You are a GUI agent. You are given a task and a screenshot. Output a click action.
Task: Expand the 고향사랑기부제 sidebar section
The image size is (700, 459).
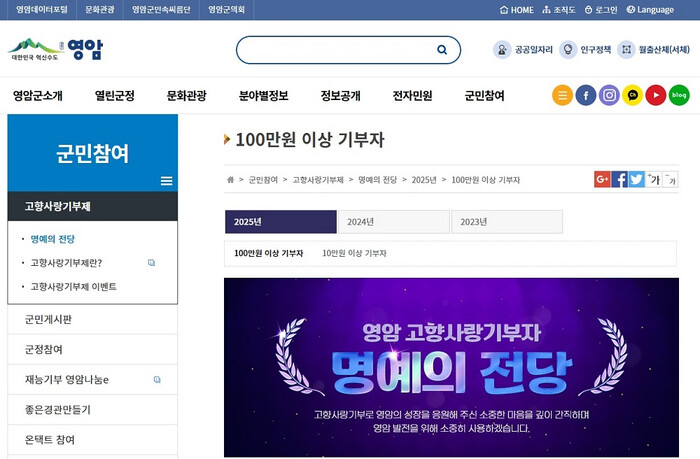coord(92,206)
